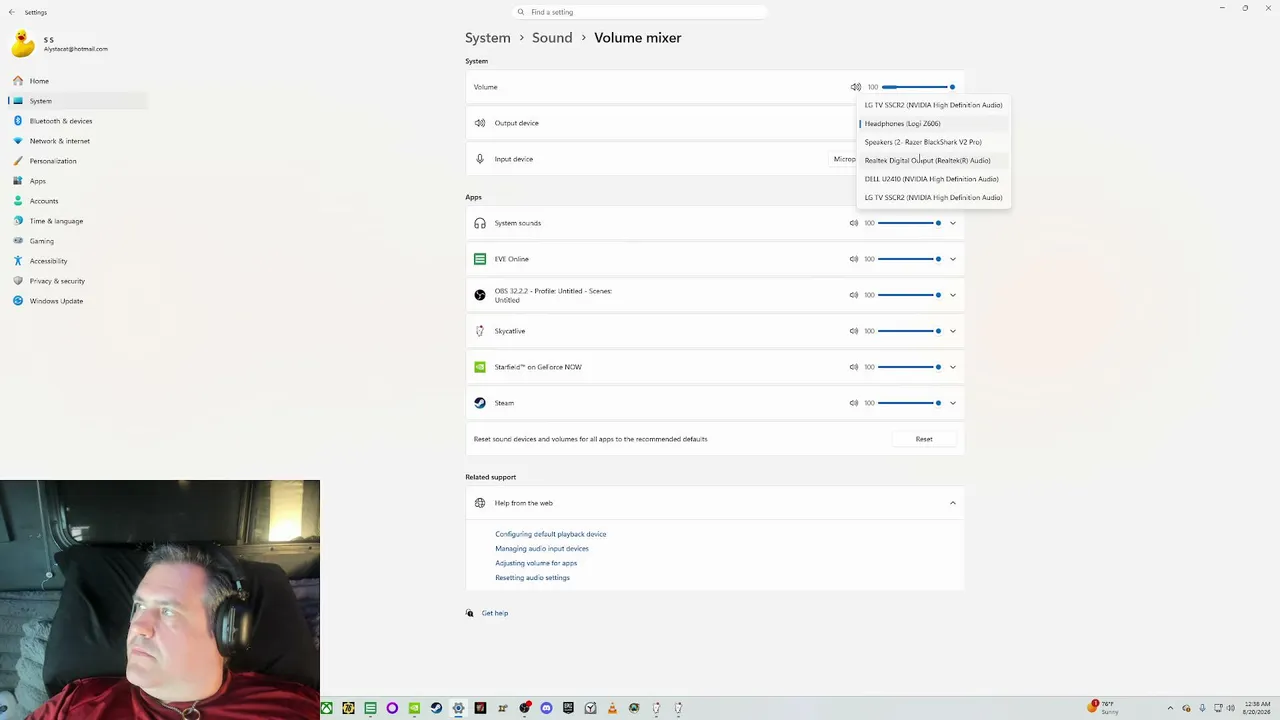Click the Get help link
Image resolution: width=1280 pixels, height=720 pixels.
[x=495, y=613]
